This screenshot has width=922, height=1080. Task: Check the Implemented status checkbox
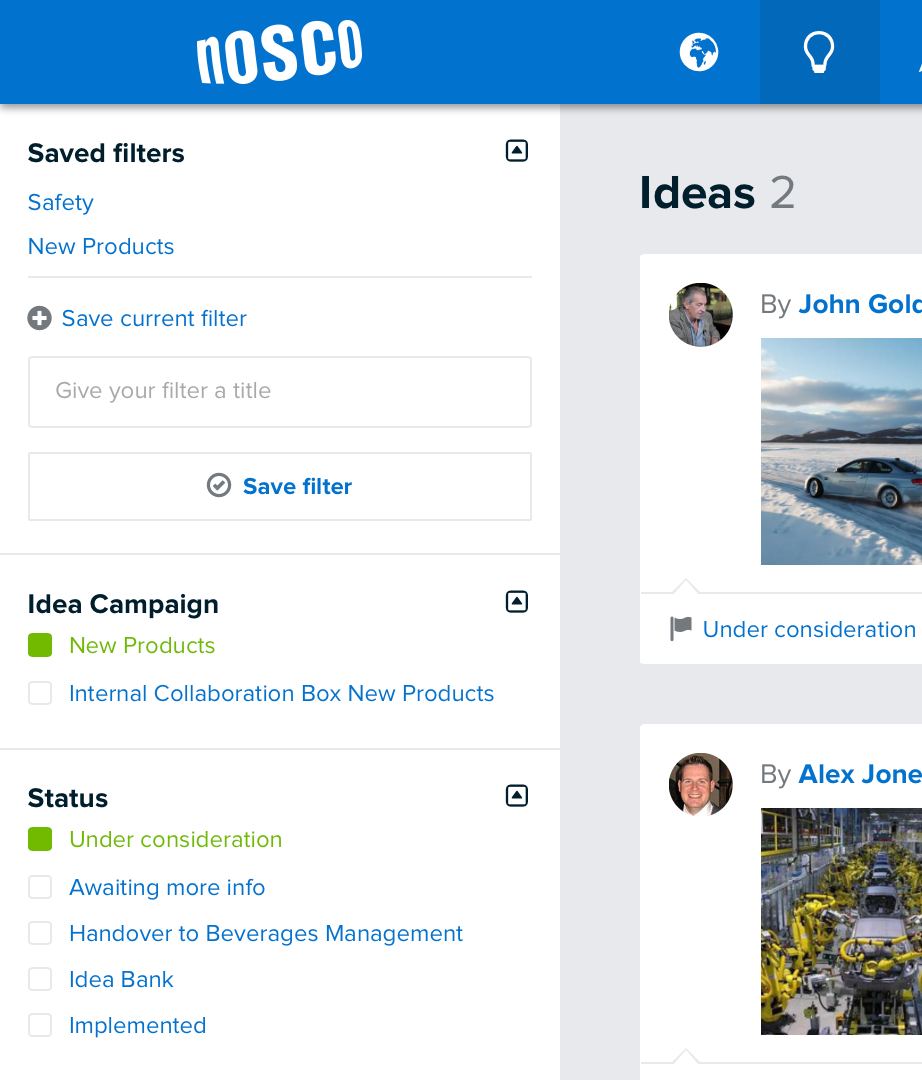40,1026
